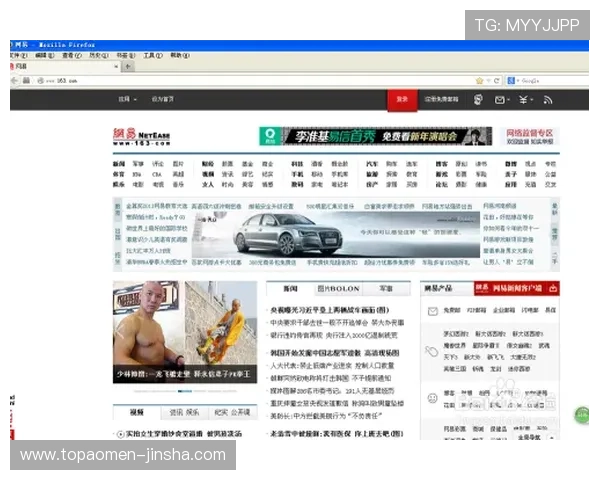Image resolution: width=600 pixels, height=480 pixels.
Task: Open the yen payment dropdown in dark bar
Action: [x=526, y=100]
